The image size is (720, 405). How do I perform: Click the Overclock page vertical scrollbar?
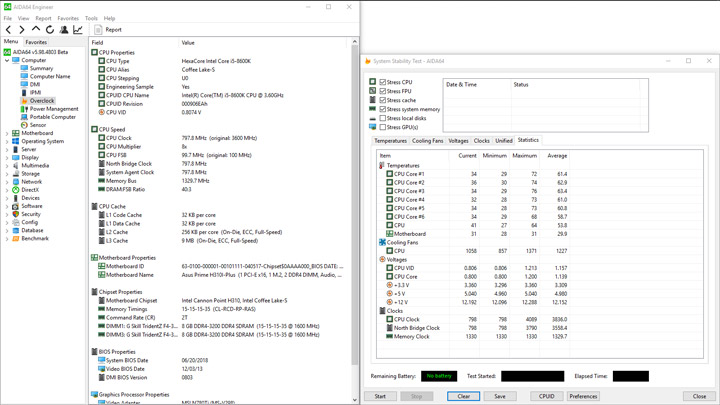point(354,204)
